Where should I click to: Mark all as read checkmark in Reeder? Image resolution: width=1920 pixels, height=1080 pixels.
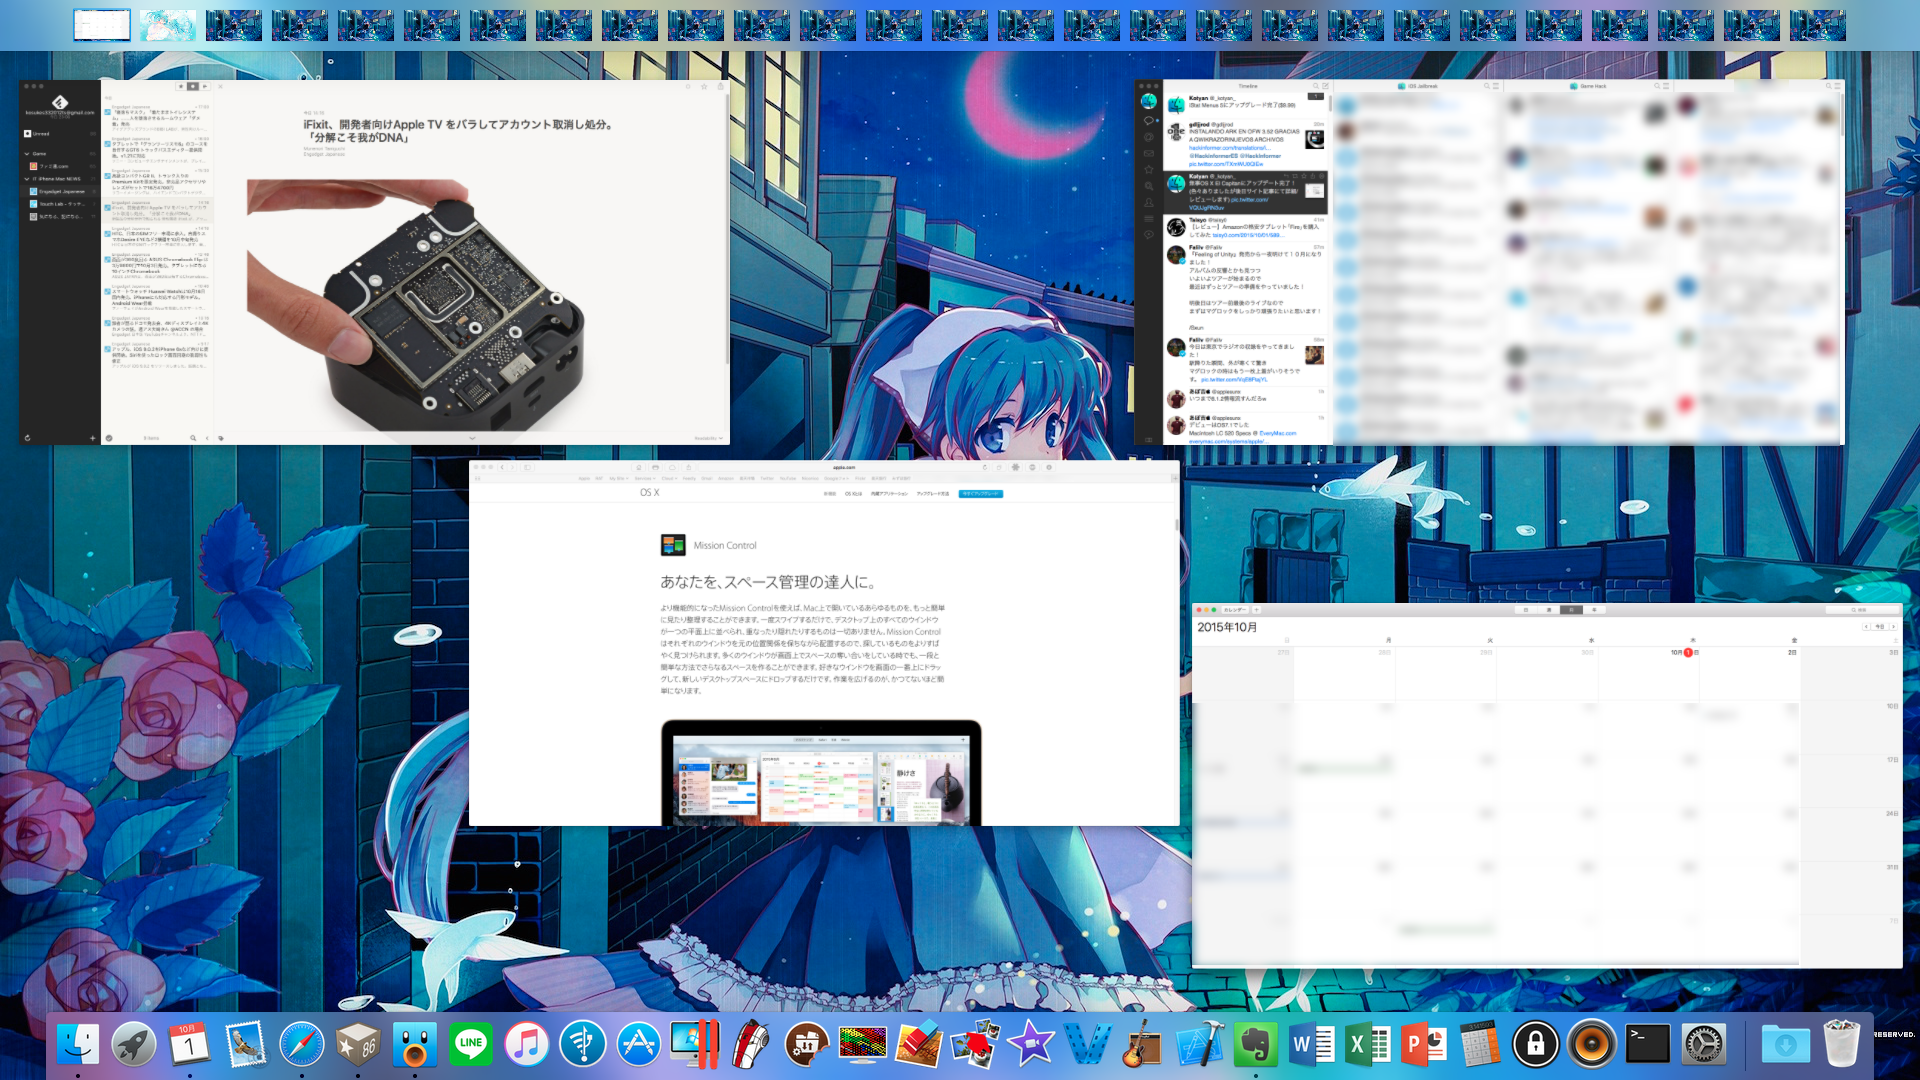click(109, 438)
